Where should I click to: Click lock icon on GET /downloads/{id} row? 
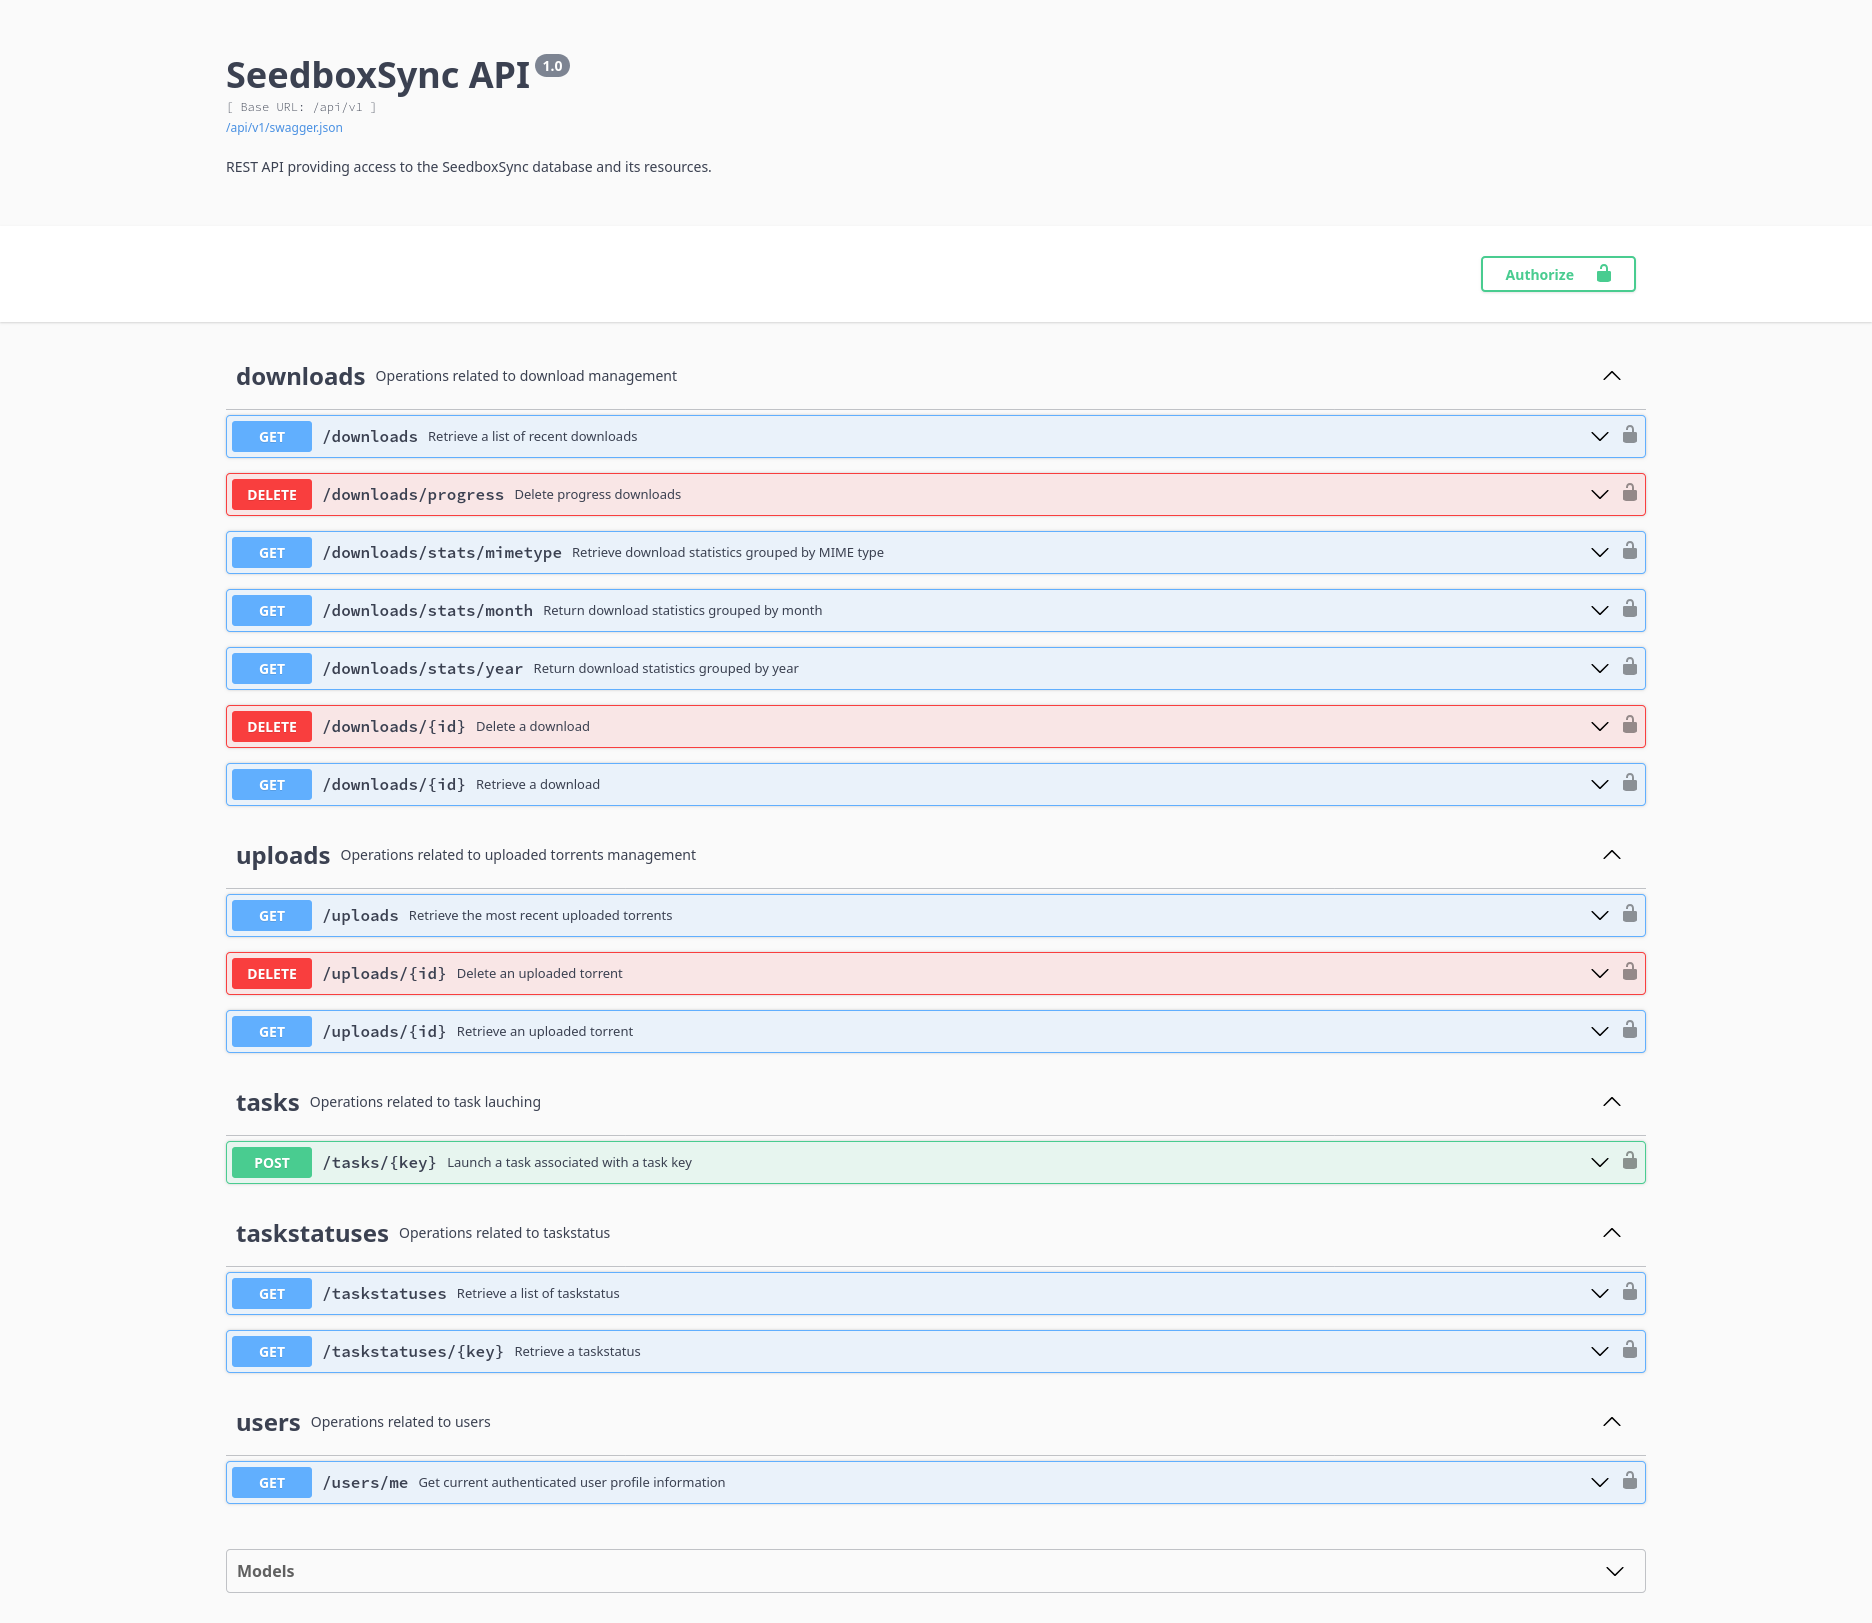1630,783
